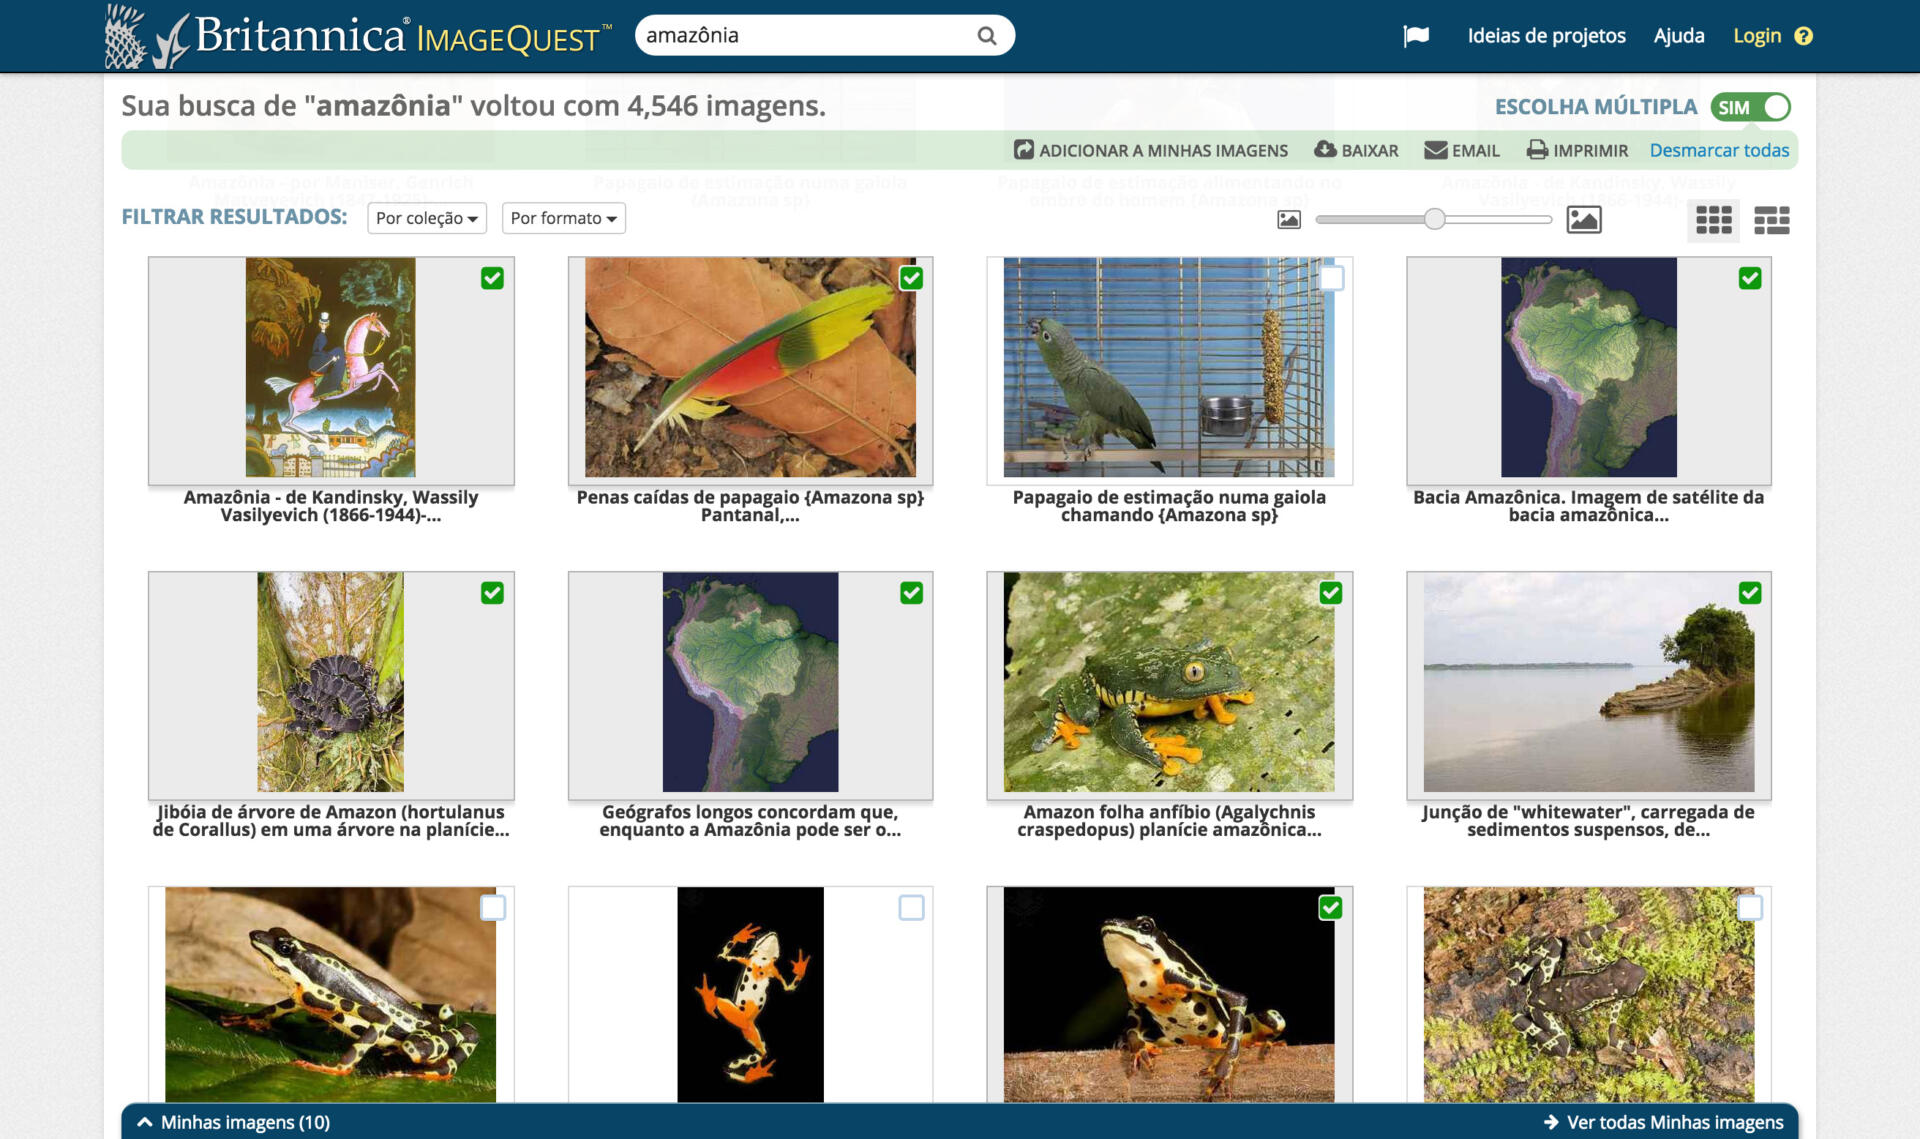Click the Desmarcar todas link
The image size is (1920, 1139).
tap(1719, 150)
